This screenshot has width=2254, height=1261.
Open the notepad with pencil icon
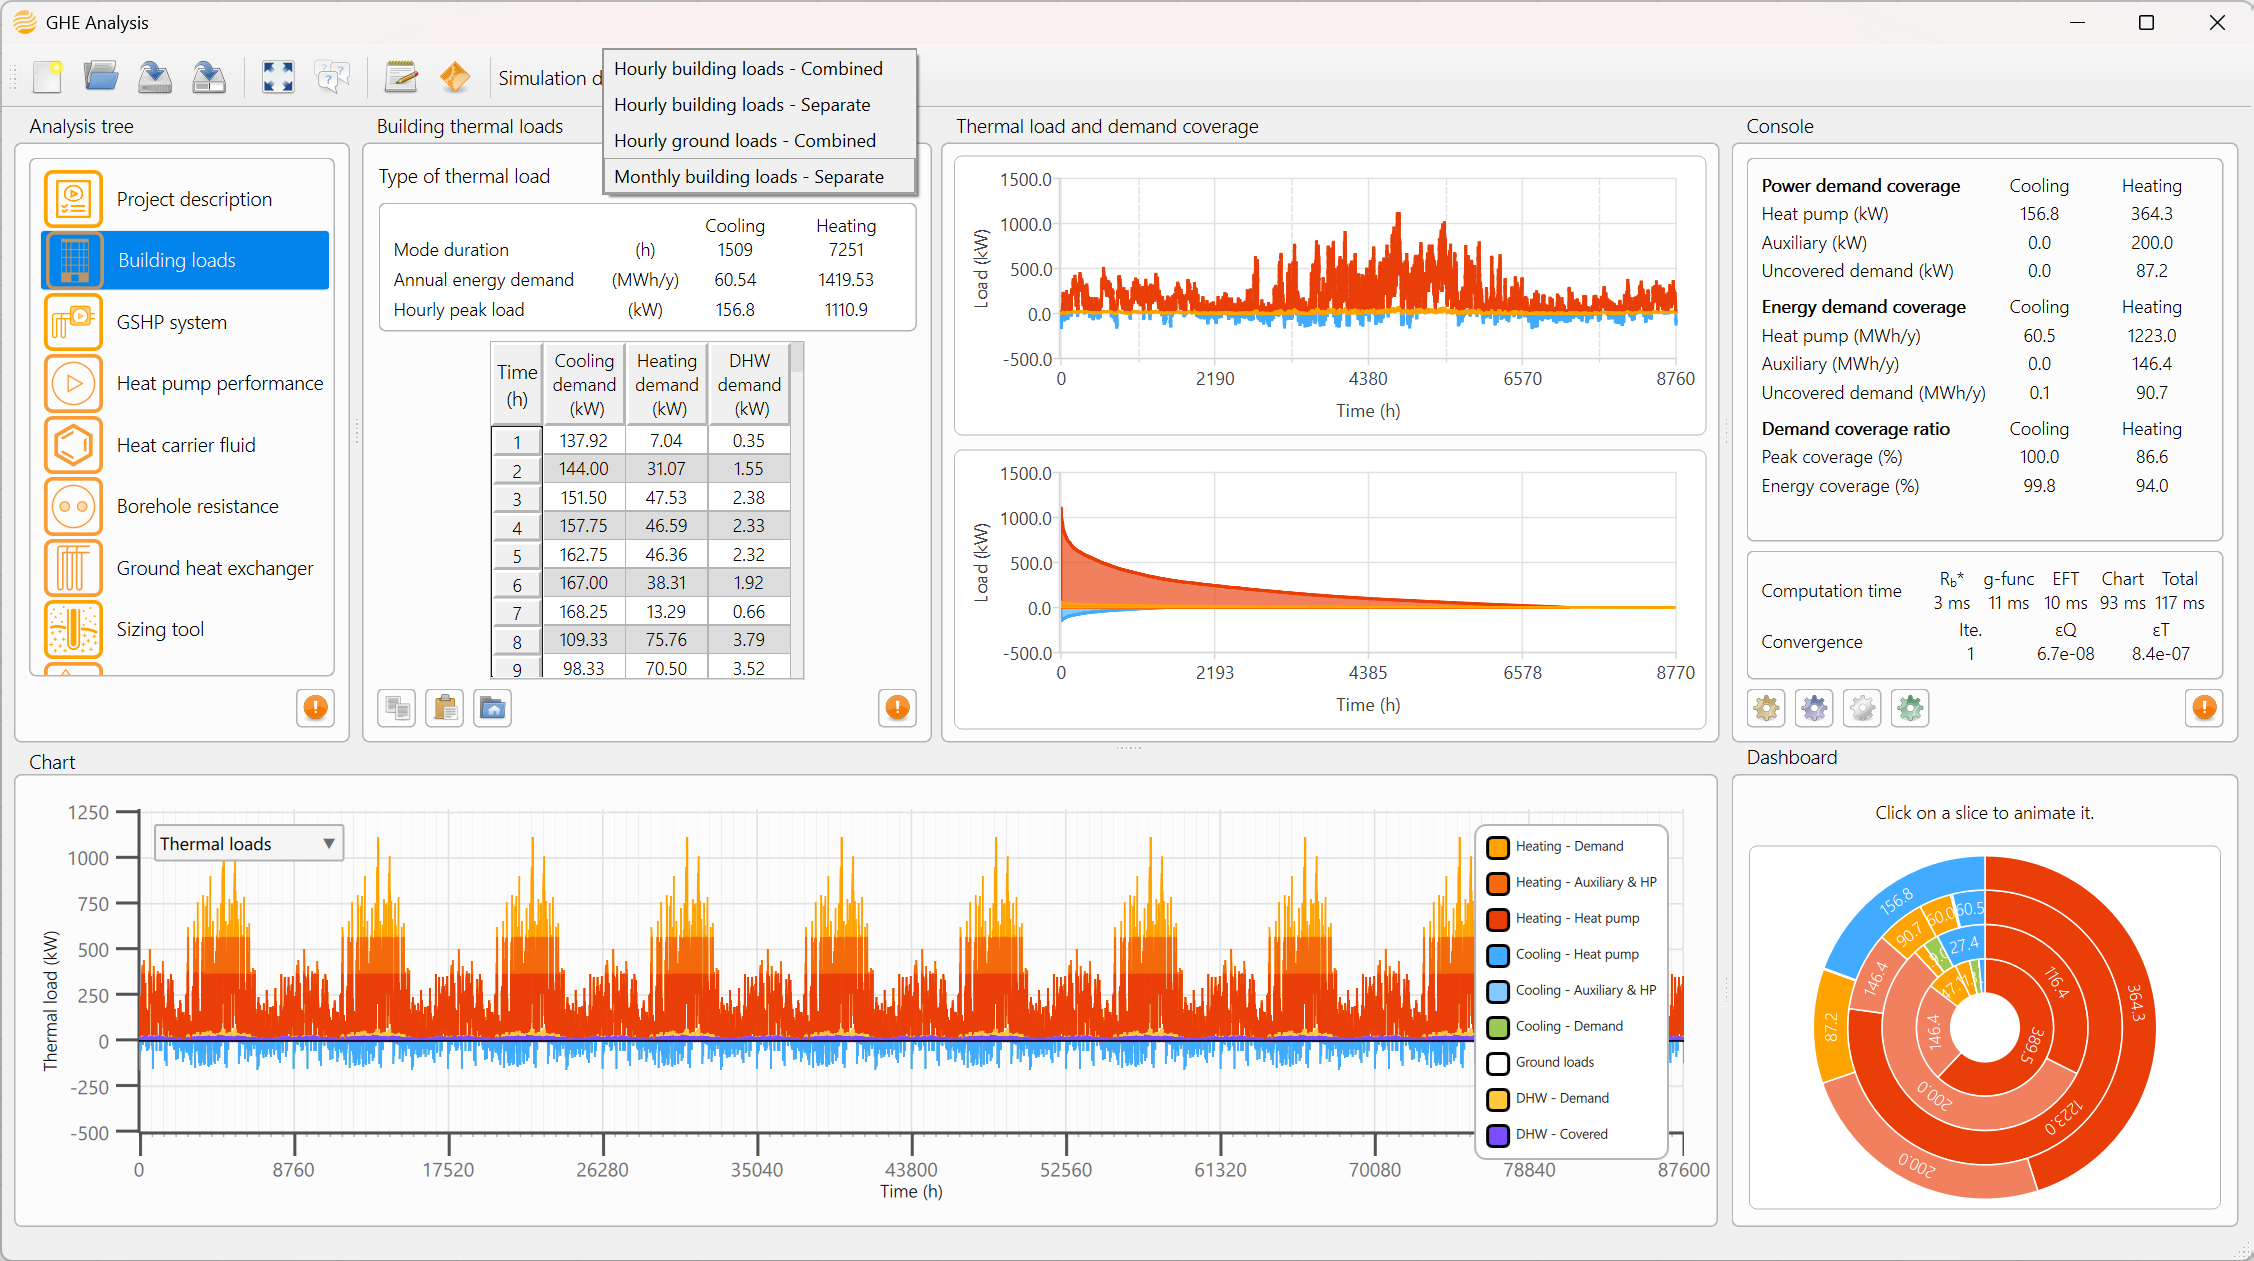[401, 77]
